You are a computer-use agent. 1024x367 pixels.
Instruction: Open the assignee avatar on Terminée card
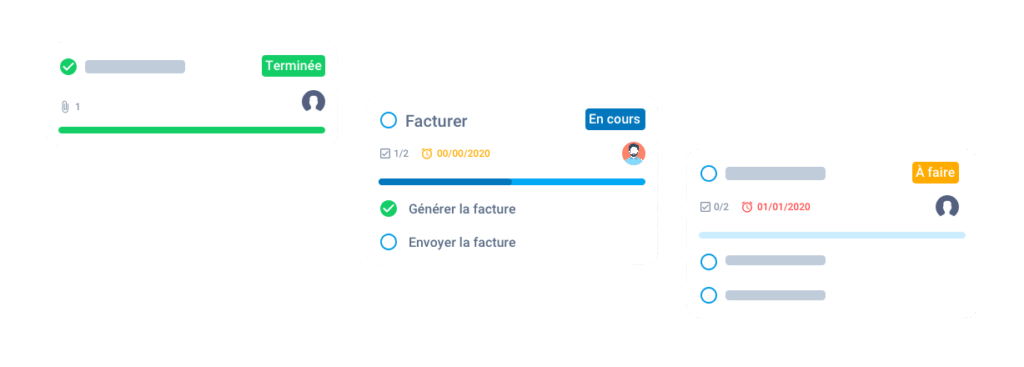tap(313, 102)
